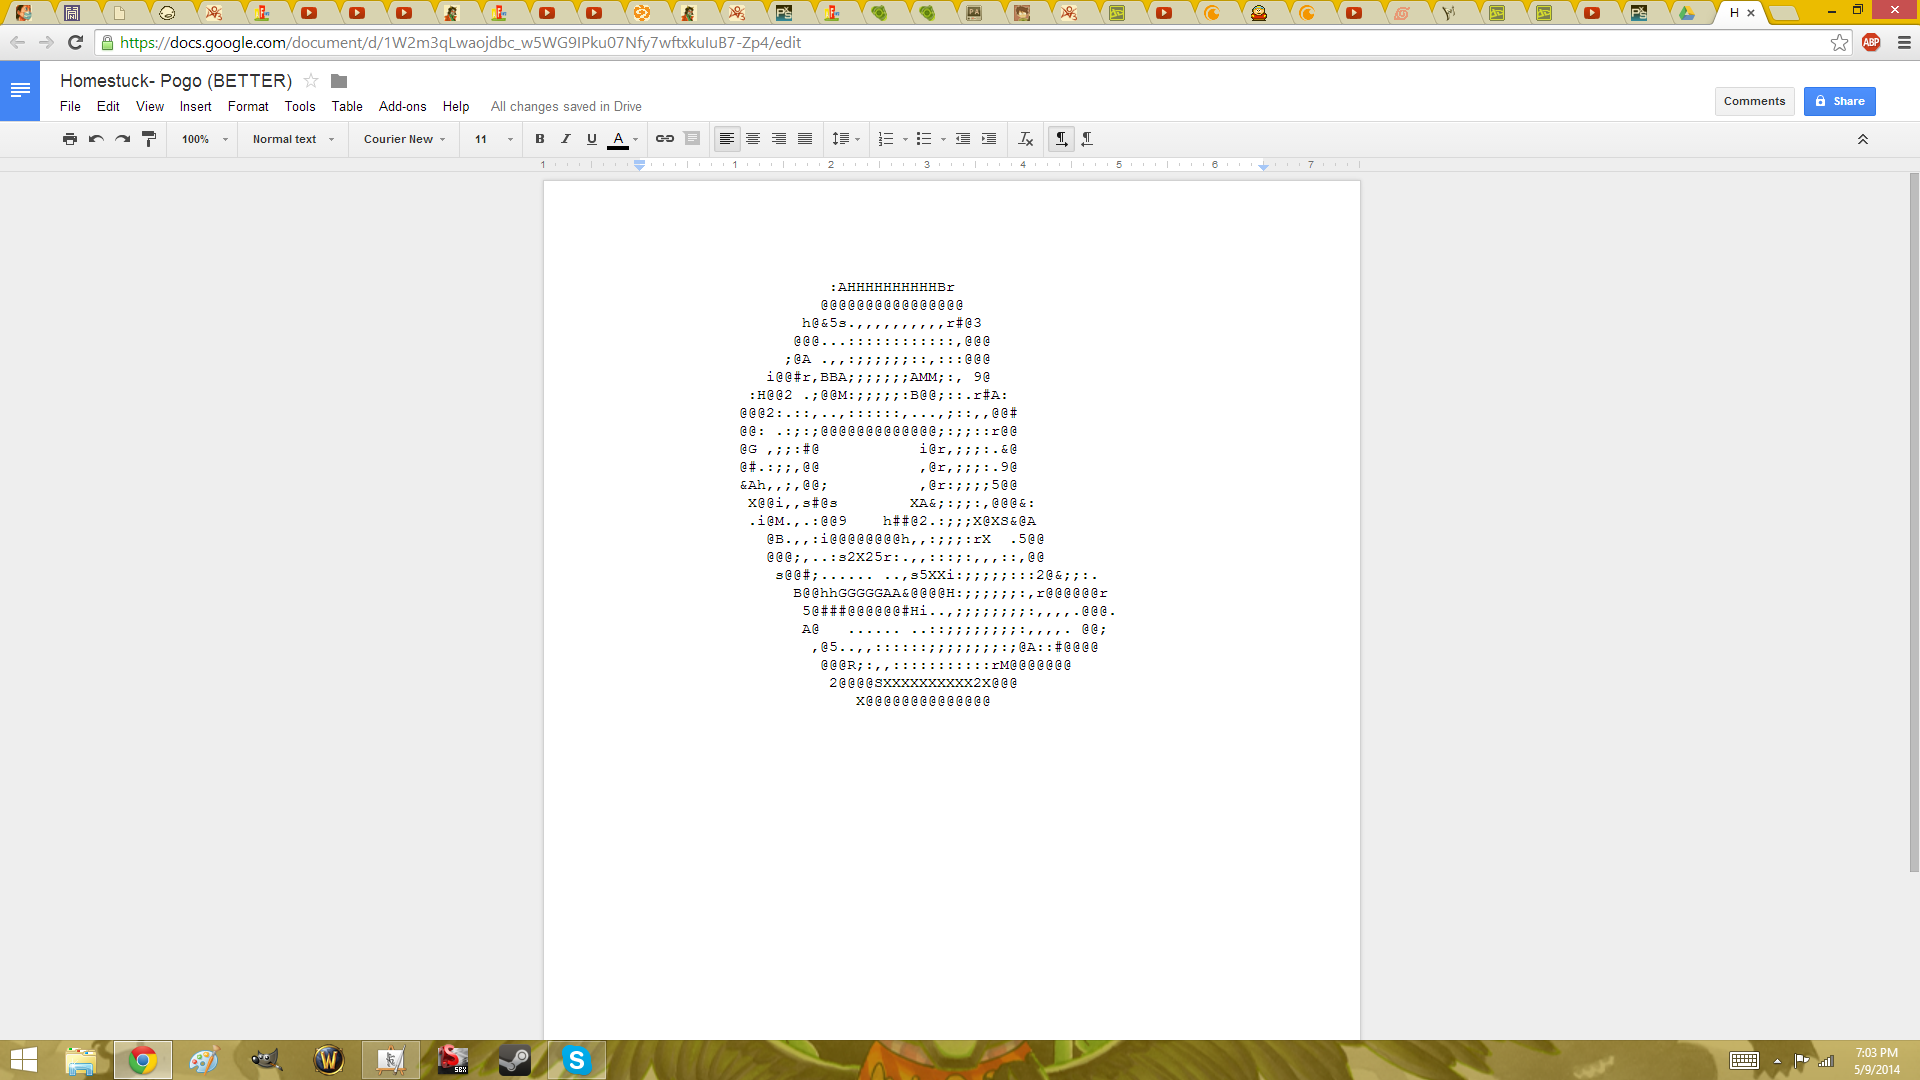Click 'All changes saved in Drive'

tap(566, 106)
